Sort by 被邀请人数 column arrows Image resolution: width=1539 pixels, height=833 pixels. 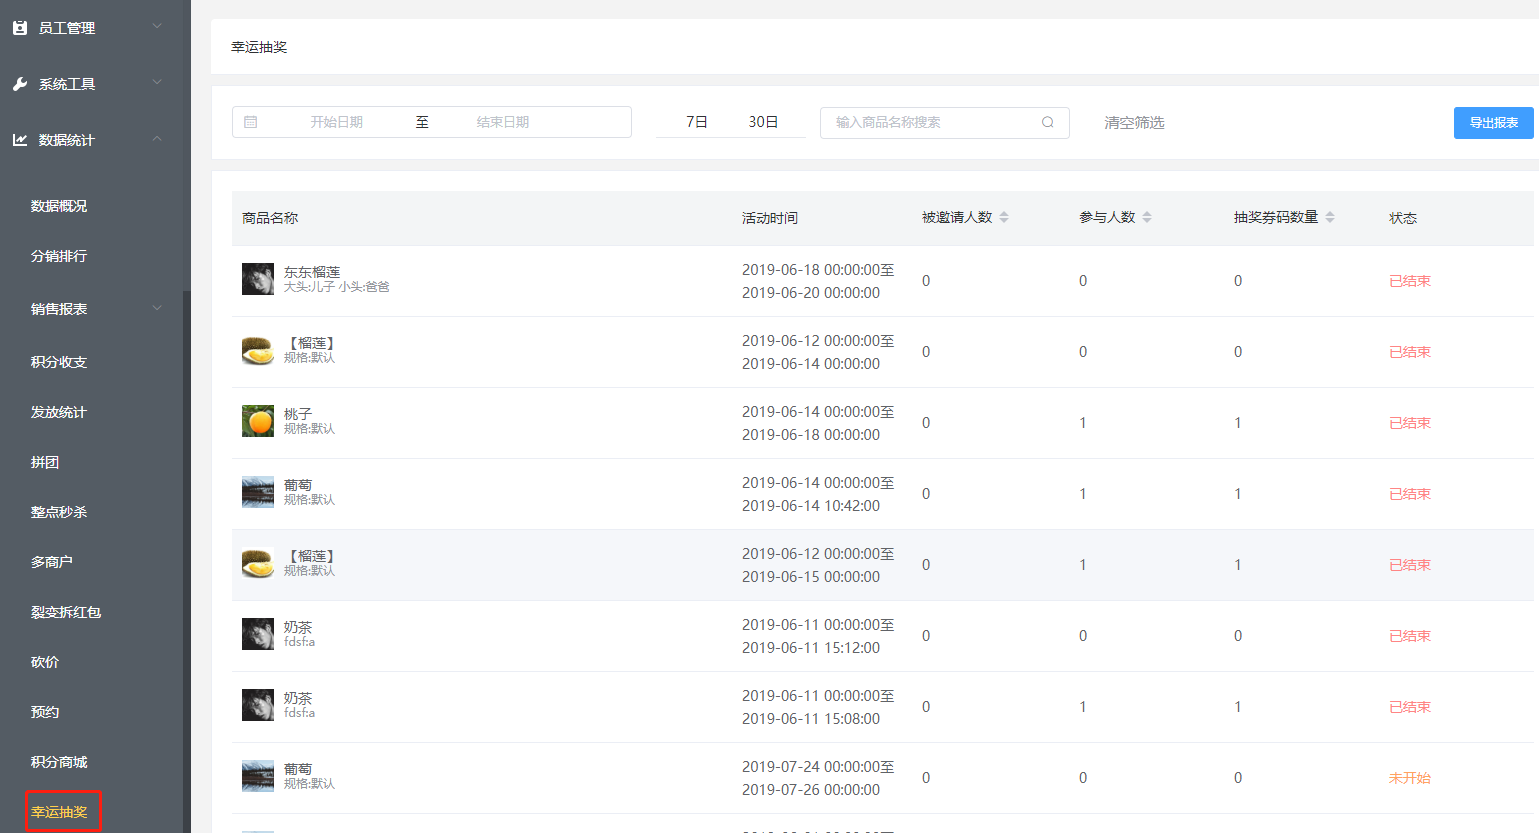[x=1004, y=217]
